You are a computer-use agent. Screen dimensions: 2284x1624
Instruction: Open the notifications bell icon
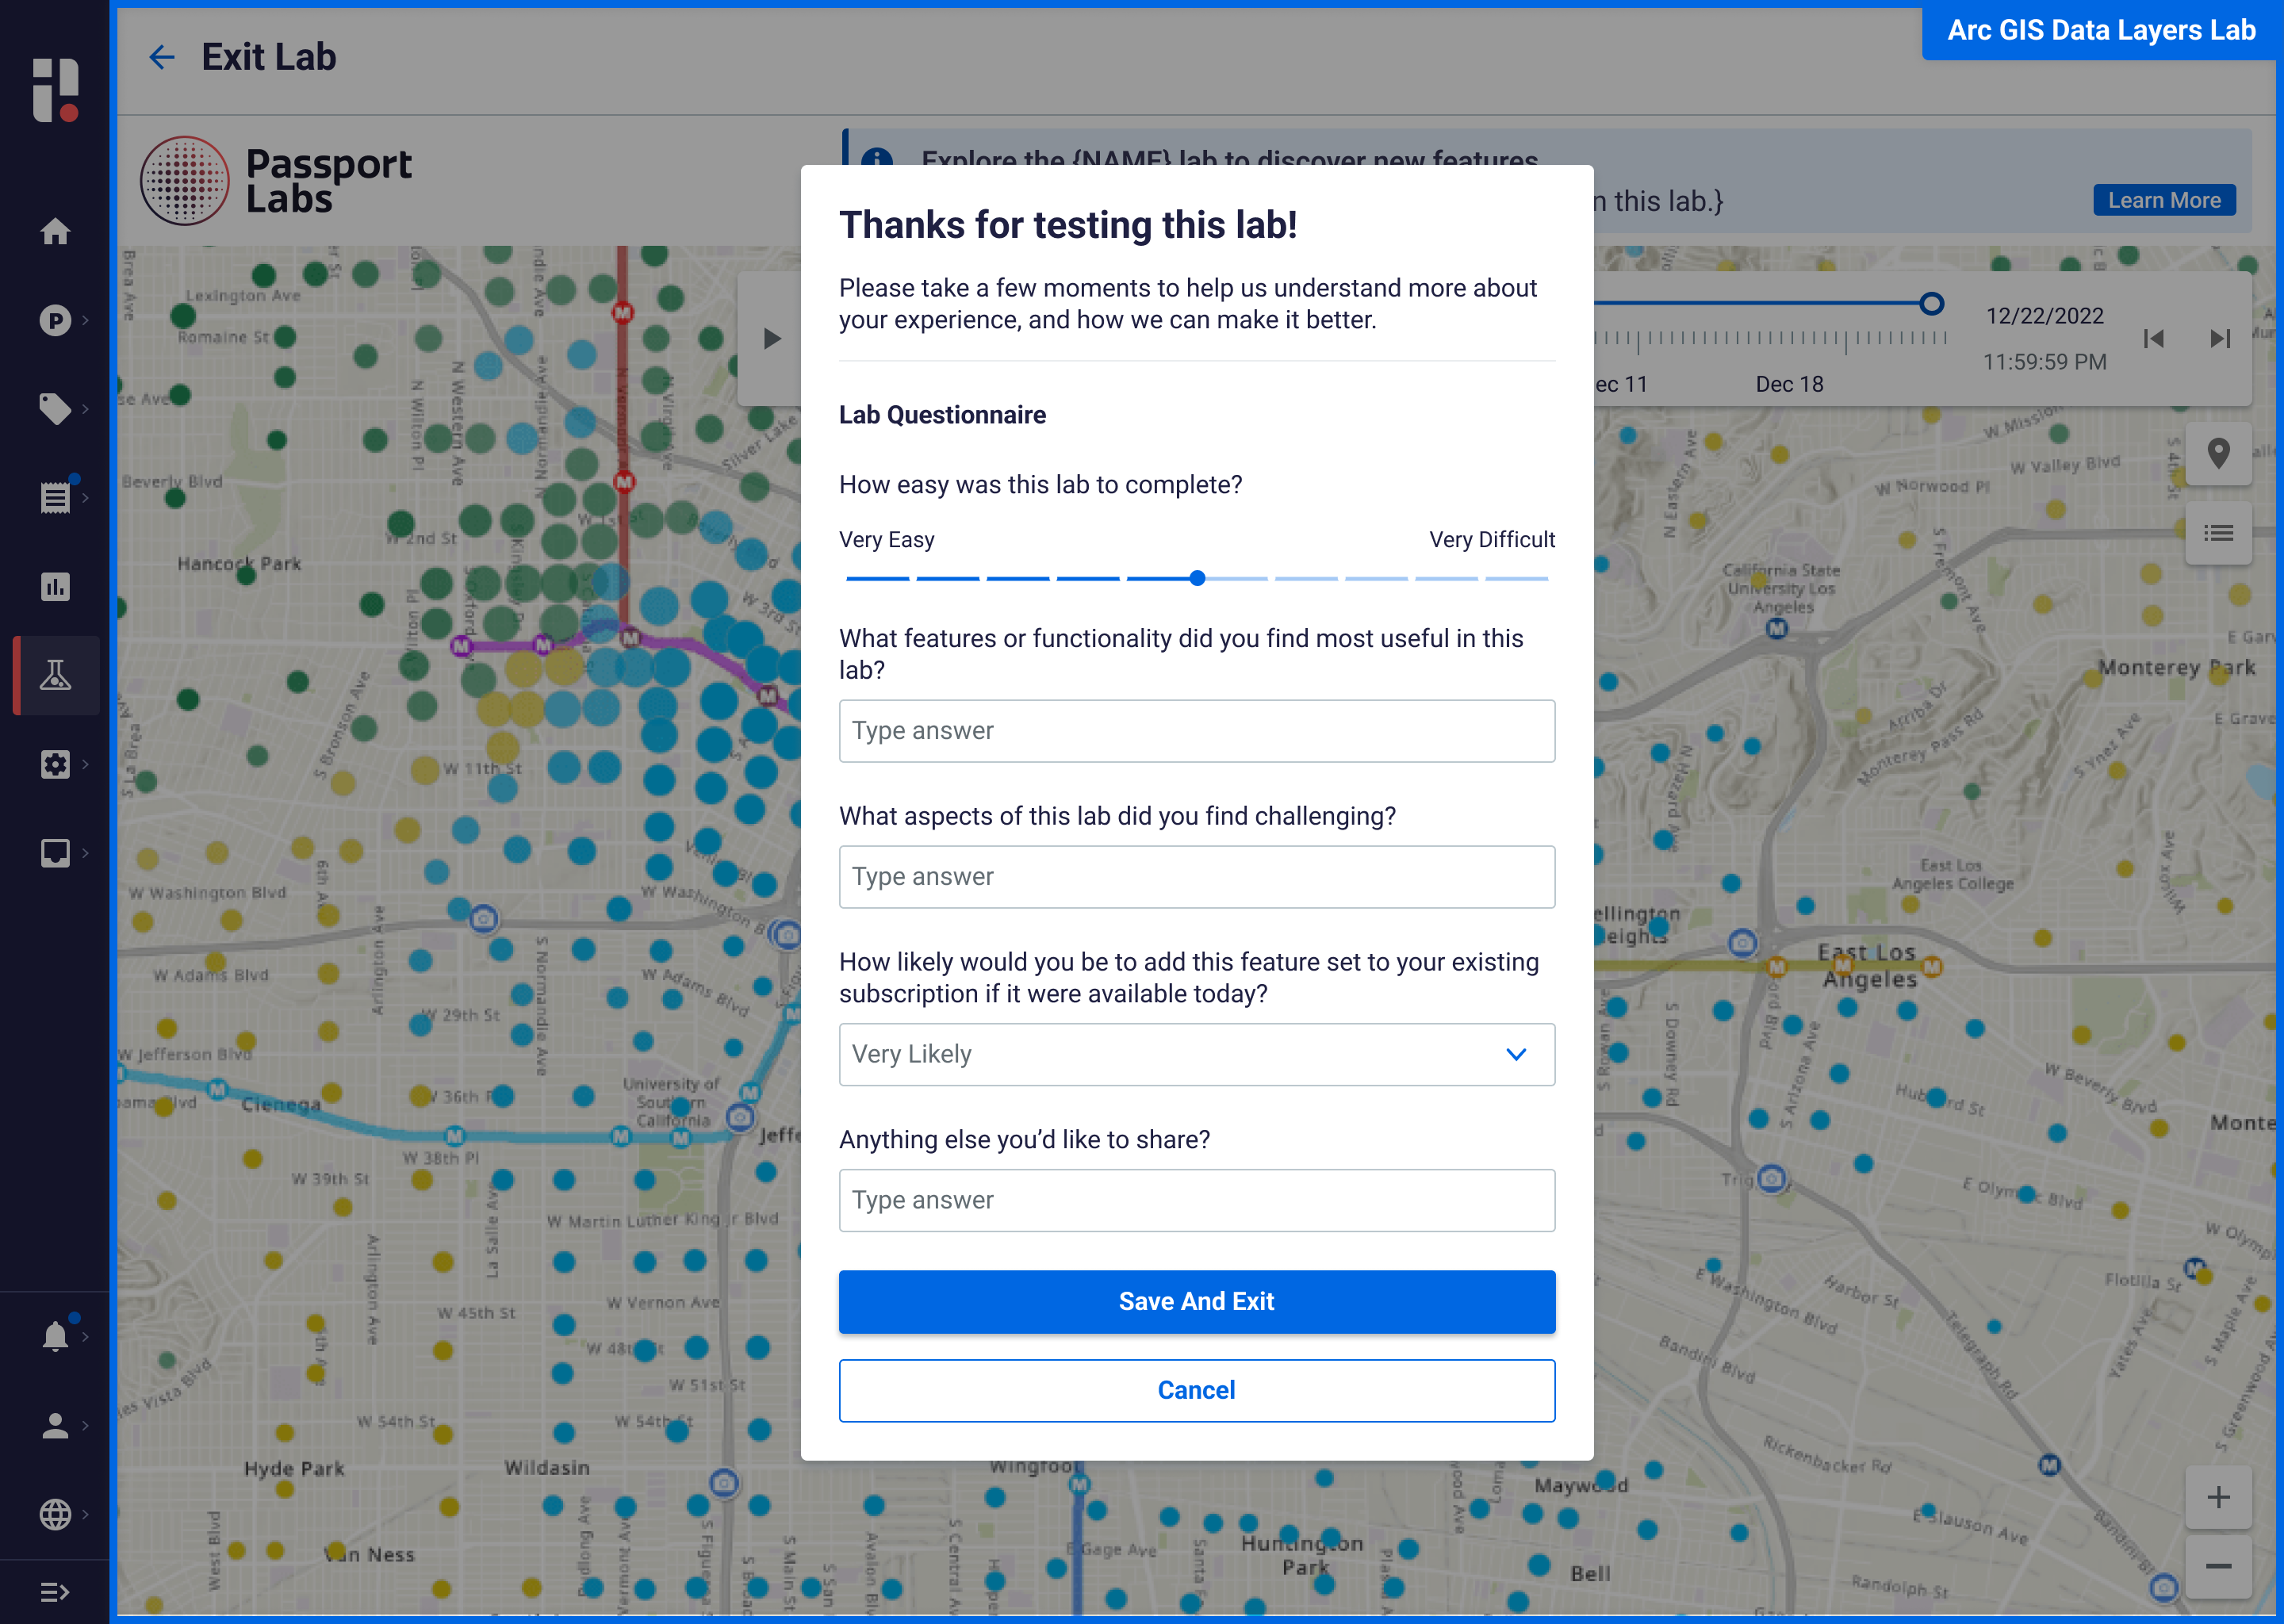coord(55,1336)
